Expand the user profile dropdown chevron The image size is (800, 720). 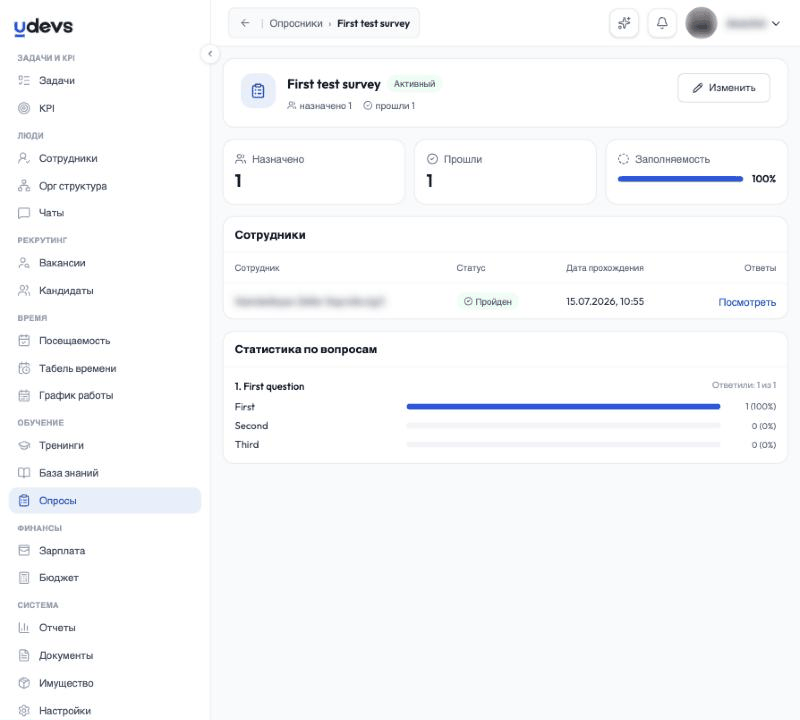(x=776, y=23)
